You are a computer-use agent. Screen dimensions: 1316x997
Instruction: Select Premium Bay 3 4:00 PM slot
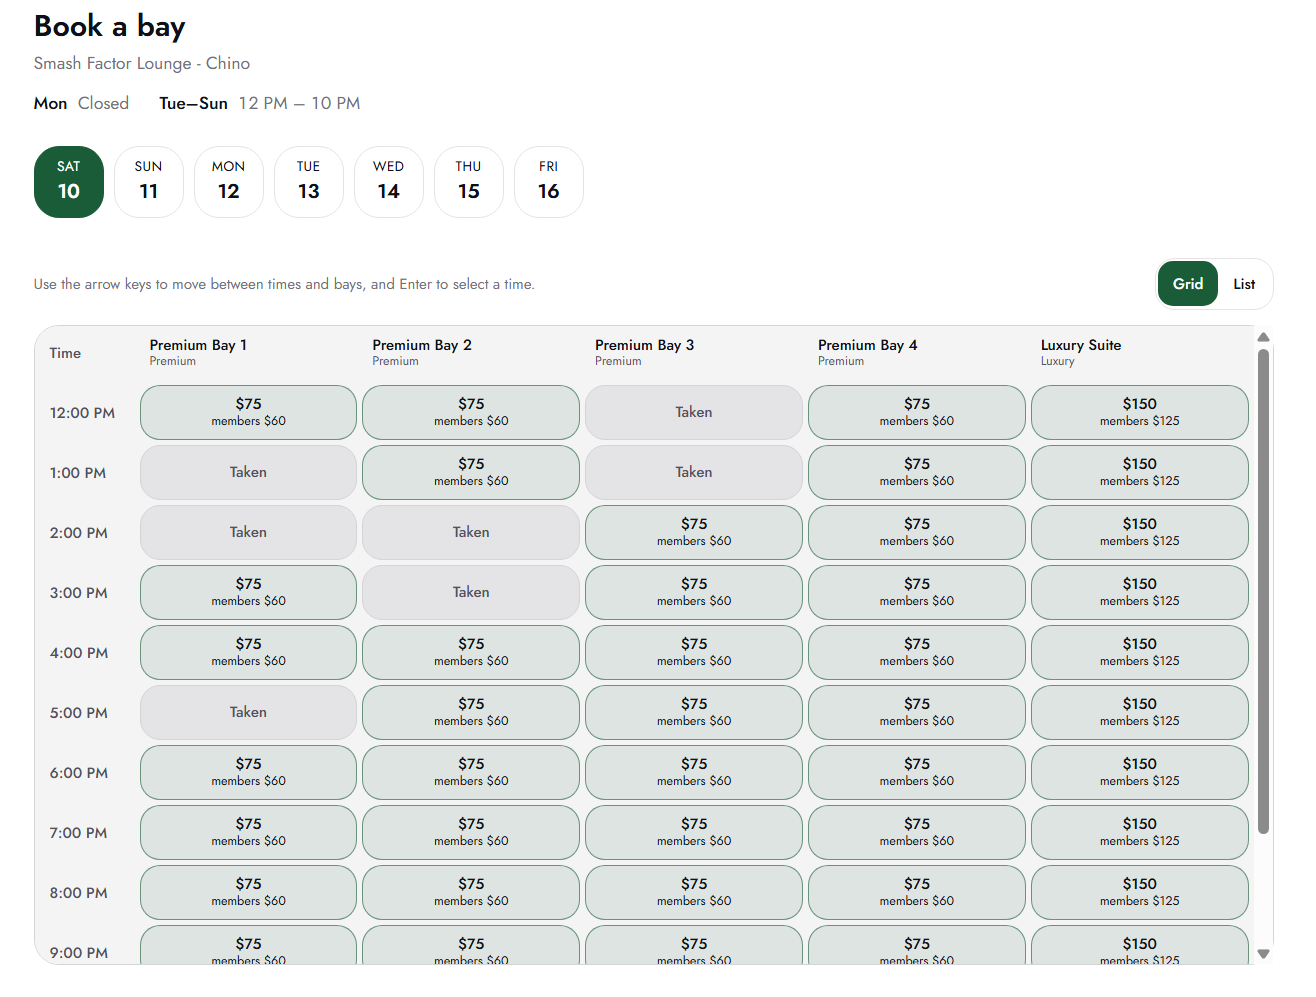coord(694,652)
